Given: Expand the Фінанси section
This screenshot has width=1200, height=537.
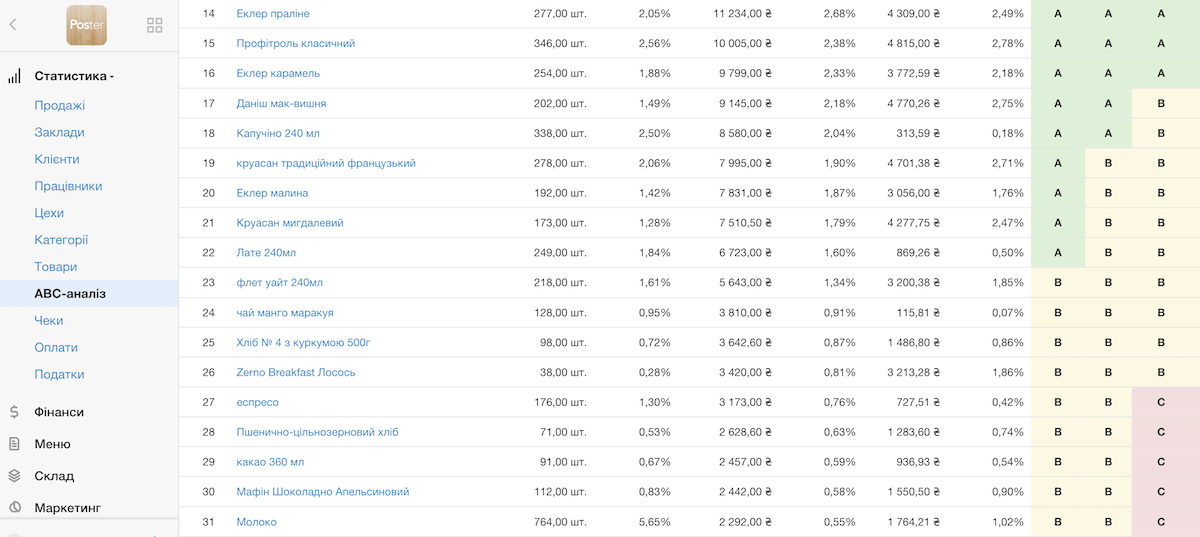Looking at the screenshot, I should coord(59,412).
